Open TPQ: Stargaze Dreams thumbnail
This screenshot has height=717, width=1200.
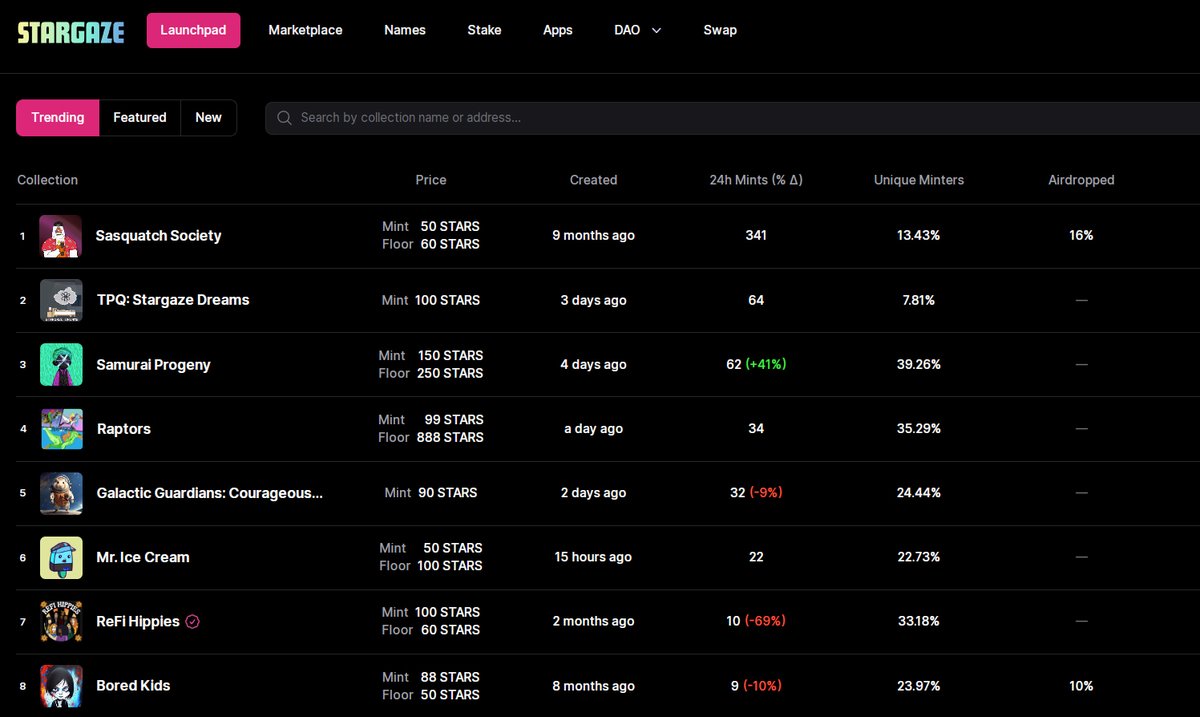pos(61,300)
